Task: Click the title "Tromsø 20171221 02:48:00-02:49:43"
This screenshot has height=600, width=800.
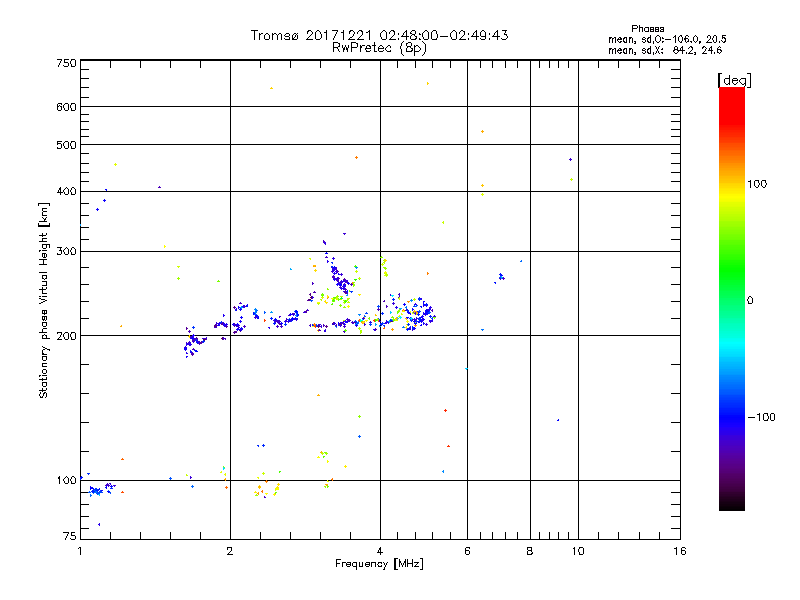Action: (379, 35)
